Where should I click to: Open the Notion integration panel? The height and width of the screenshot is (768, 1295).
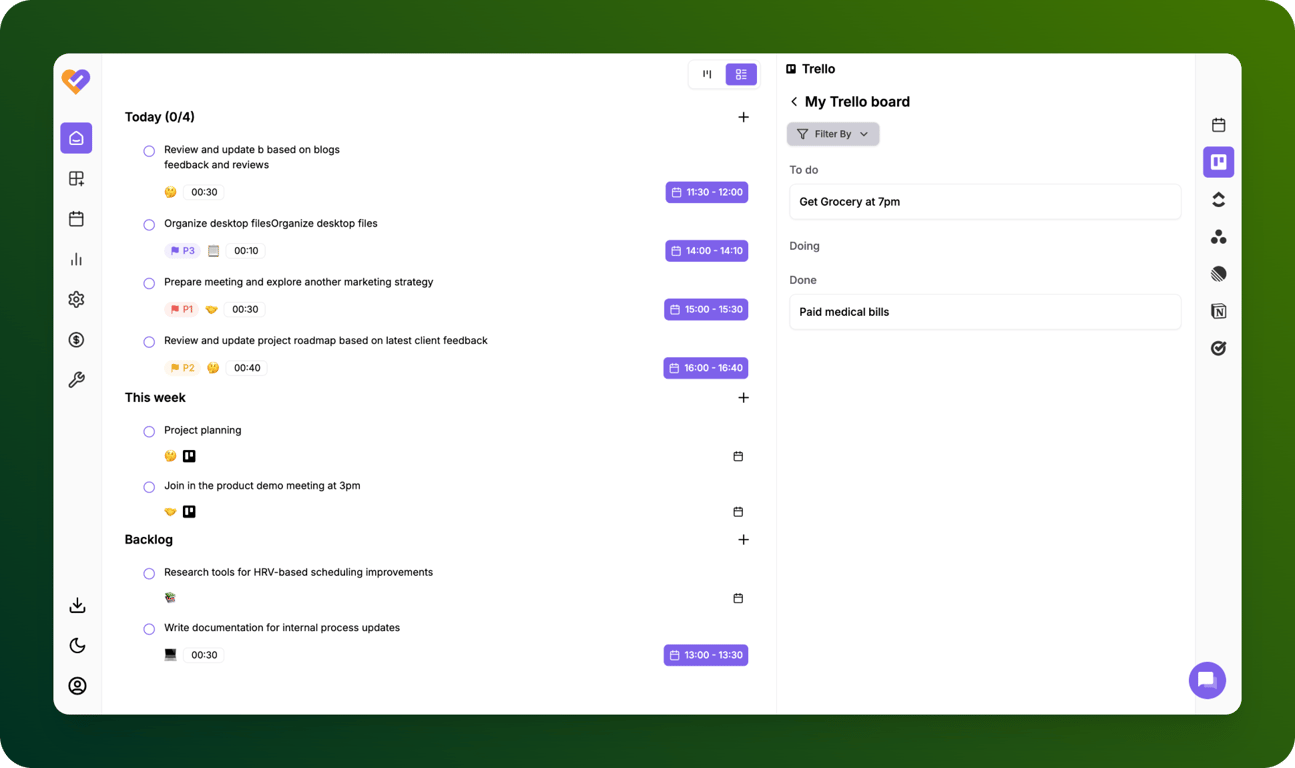[1218, 311]
